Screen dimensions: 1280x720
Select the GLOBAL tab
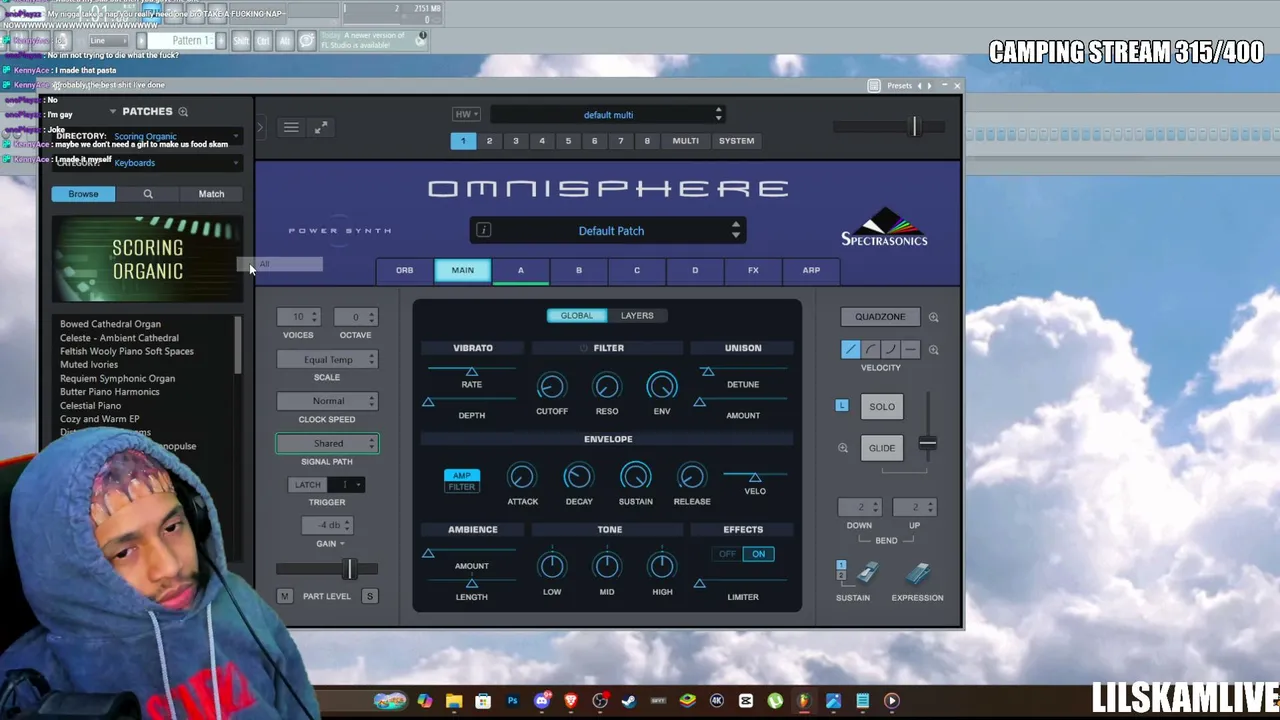pyautogui.click(x=577, y=316)
